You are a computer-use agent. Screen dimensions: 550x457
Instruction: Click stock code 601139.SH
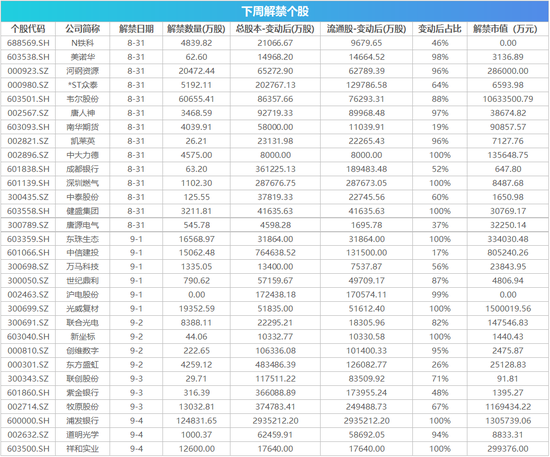[28, 183]
